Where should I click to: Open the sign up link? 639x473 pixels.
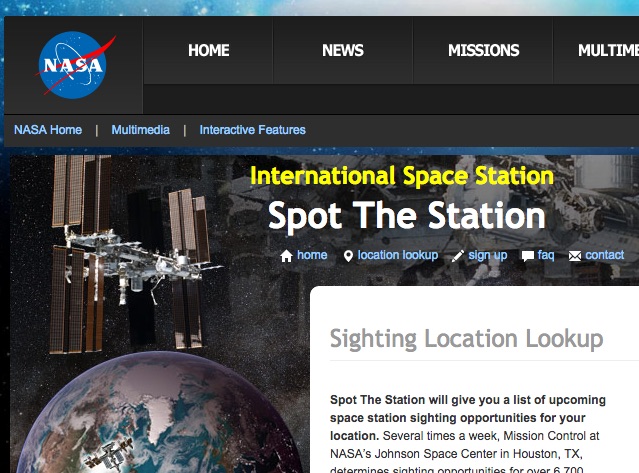point(488,255)
